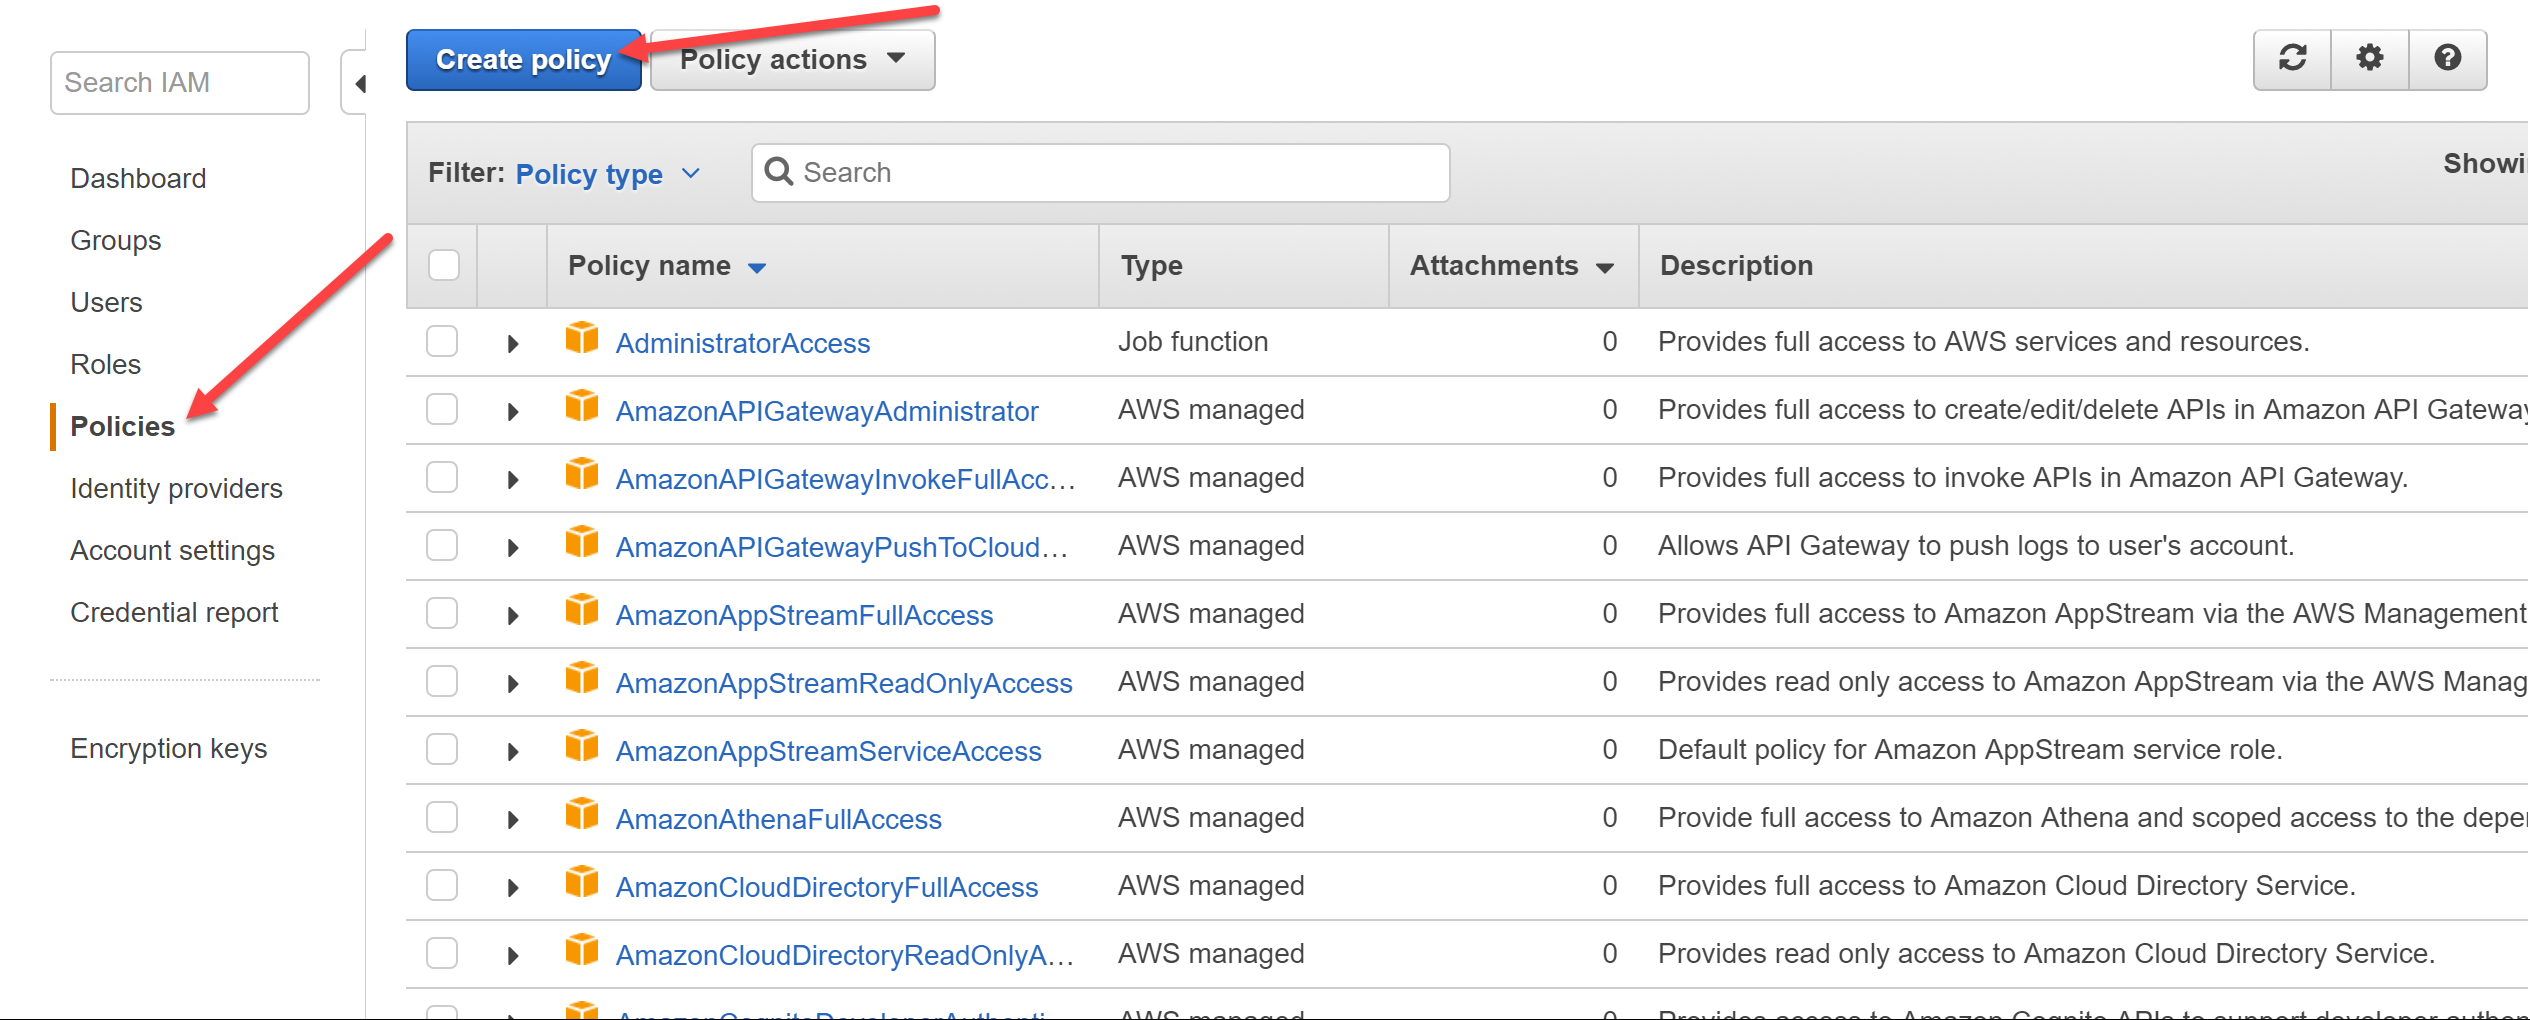The height and width of the screenshot is (1020, 2530).
Task: Collapse the navigation pane arrow
Action: pyautogui.click(x=360, y=84)
